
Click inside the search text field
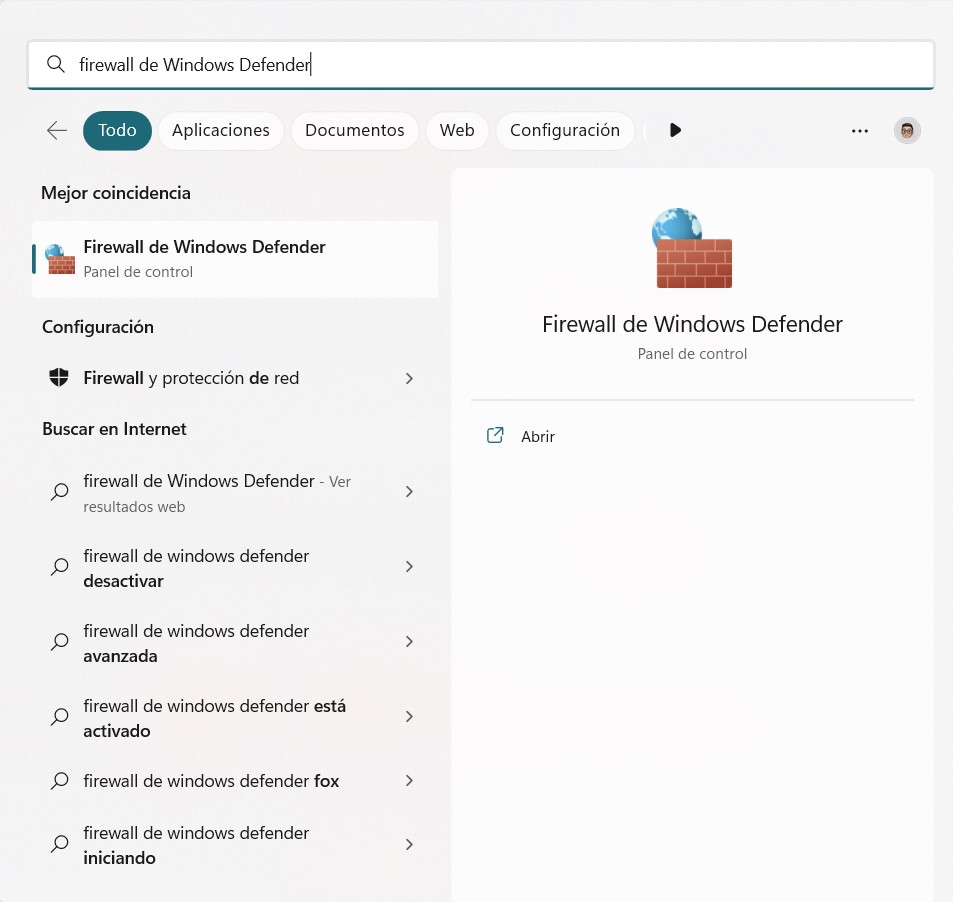500,65
